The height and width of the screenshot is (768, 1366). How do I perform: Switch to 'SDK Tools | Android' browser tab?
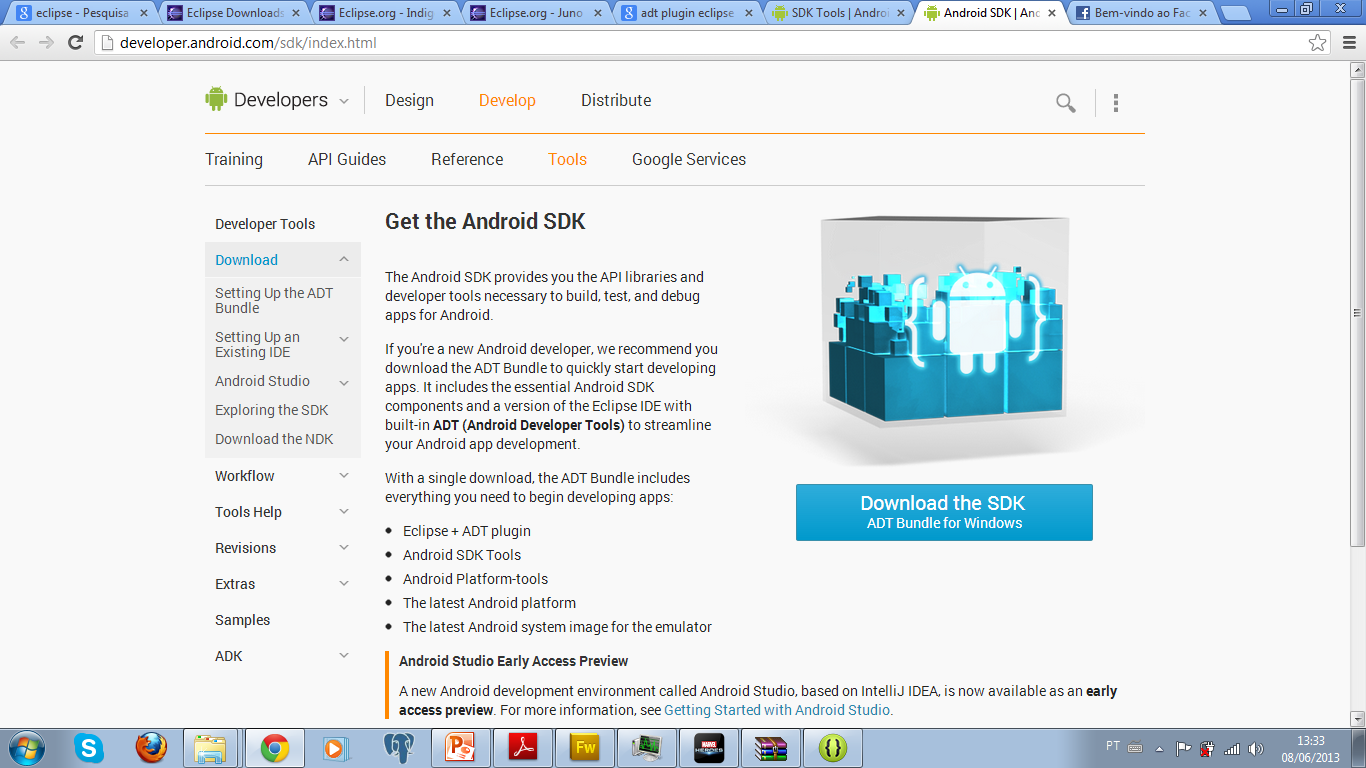[x=838, y=13]
